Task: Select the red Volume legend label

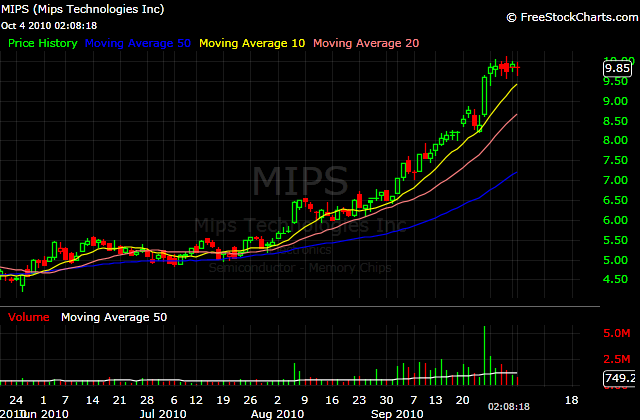Action: coord(29,317)
